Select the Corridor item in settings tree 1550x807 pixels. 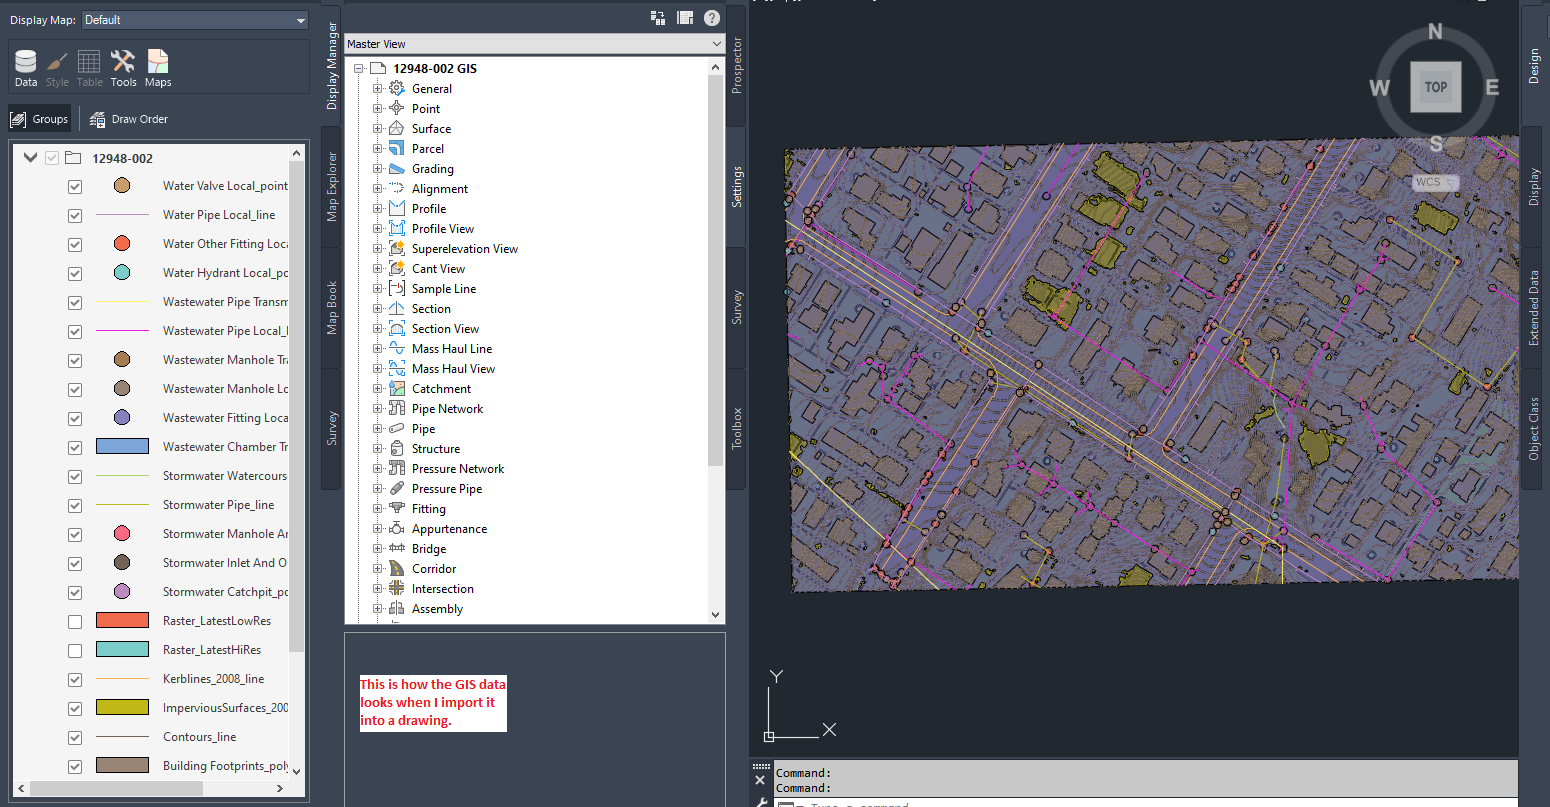434,569
